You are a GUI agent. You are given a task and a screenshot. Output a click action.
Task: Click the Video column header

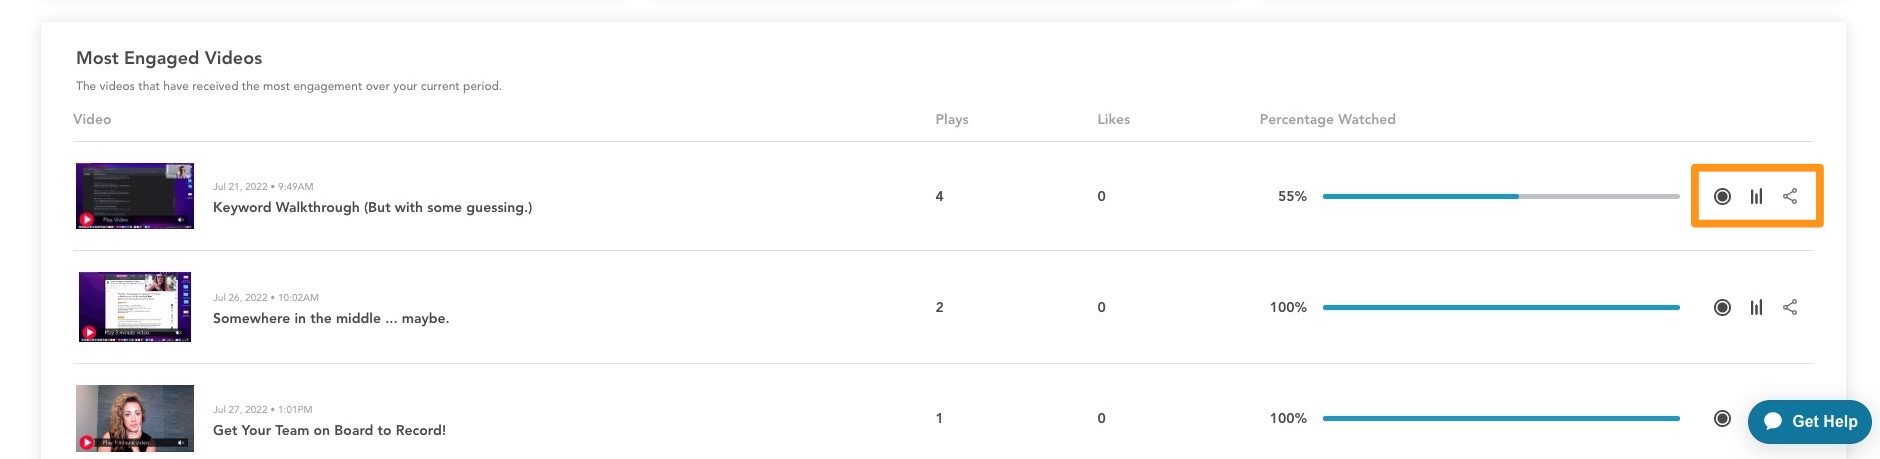click(92, 119)
